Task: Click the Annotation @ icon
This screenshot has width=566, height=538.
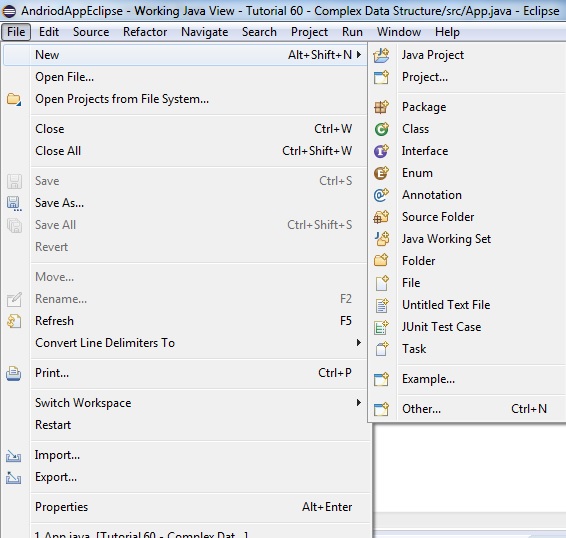Action: click(381, 195)
